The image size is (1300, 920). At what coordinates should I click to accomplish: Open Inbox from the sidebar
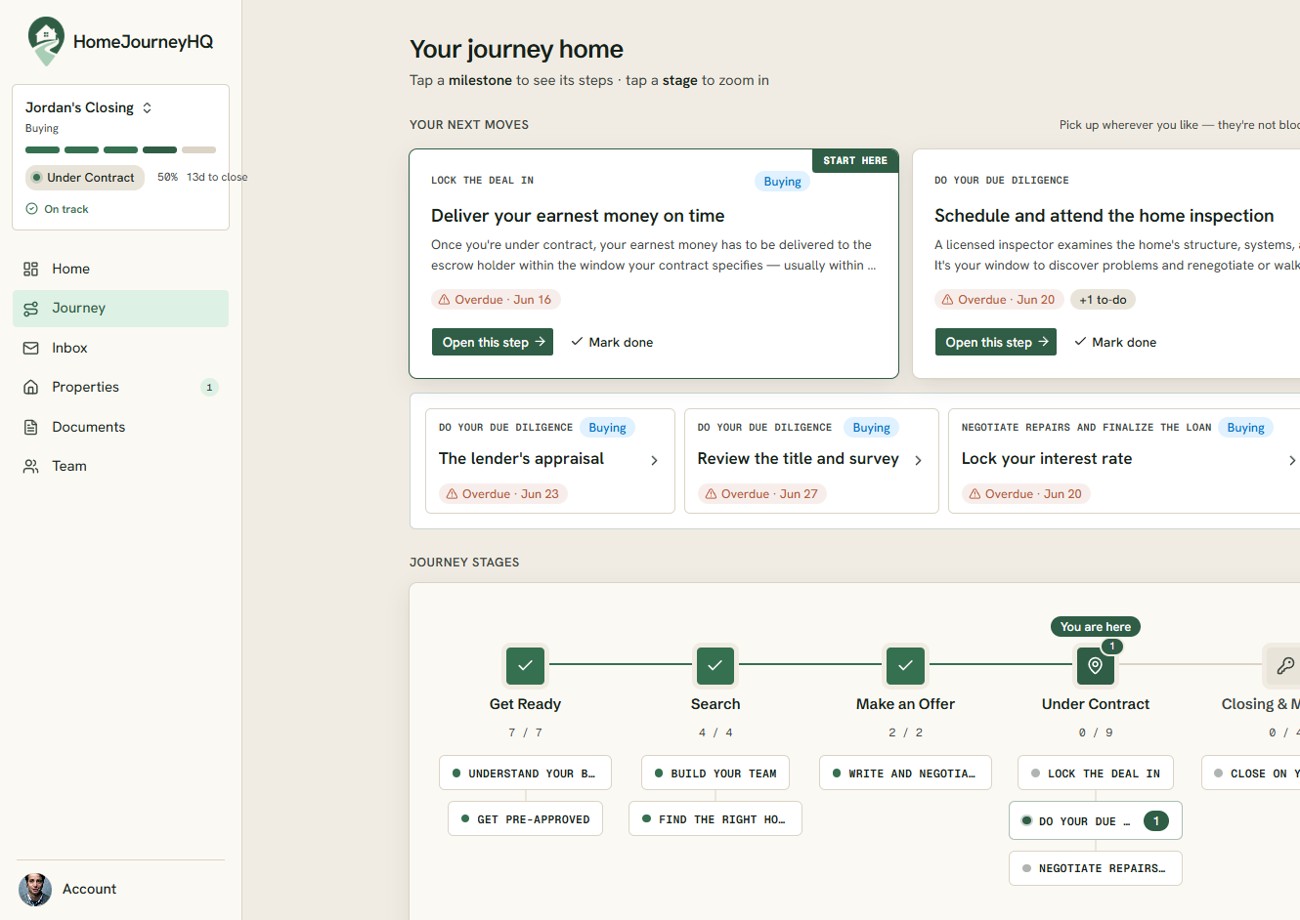coord(120,348)
